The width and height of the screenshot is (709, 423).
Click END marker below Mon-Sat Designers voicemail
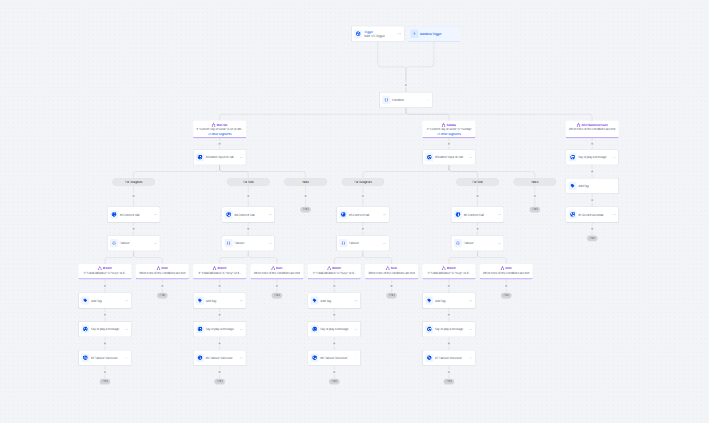105,381
